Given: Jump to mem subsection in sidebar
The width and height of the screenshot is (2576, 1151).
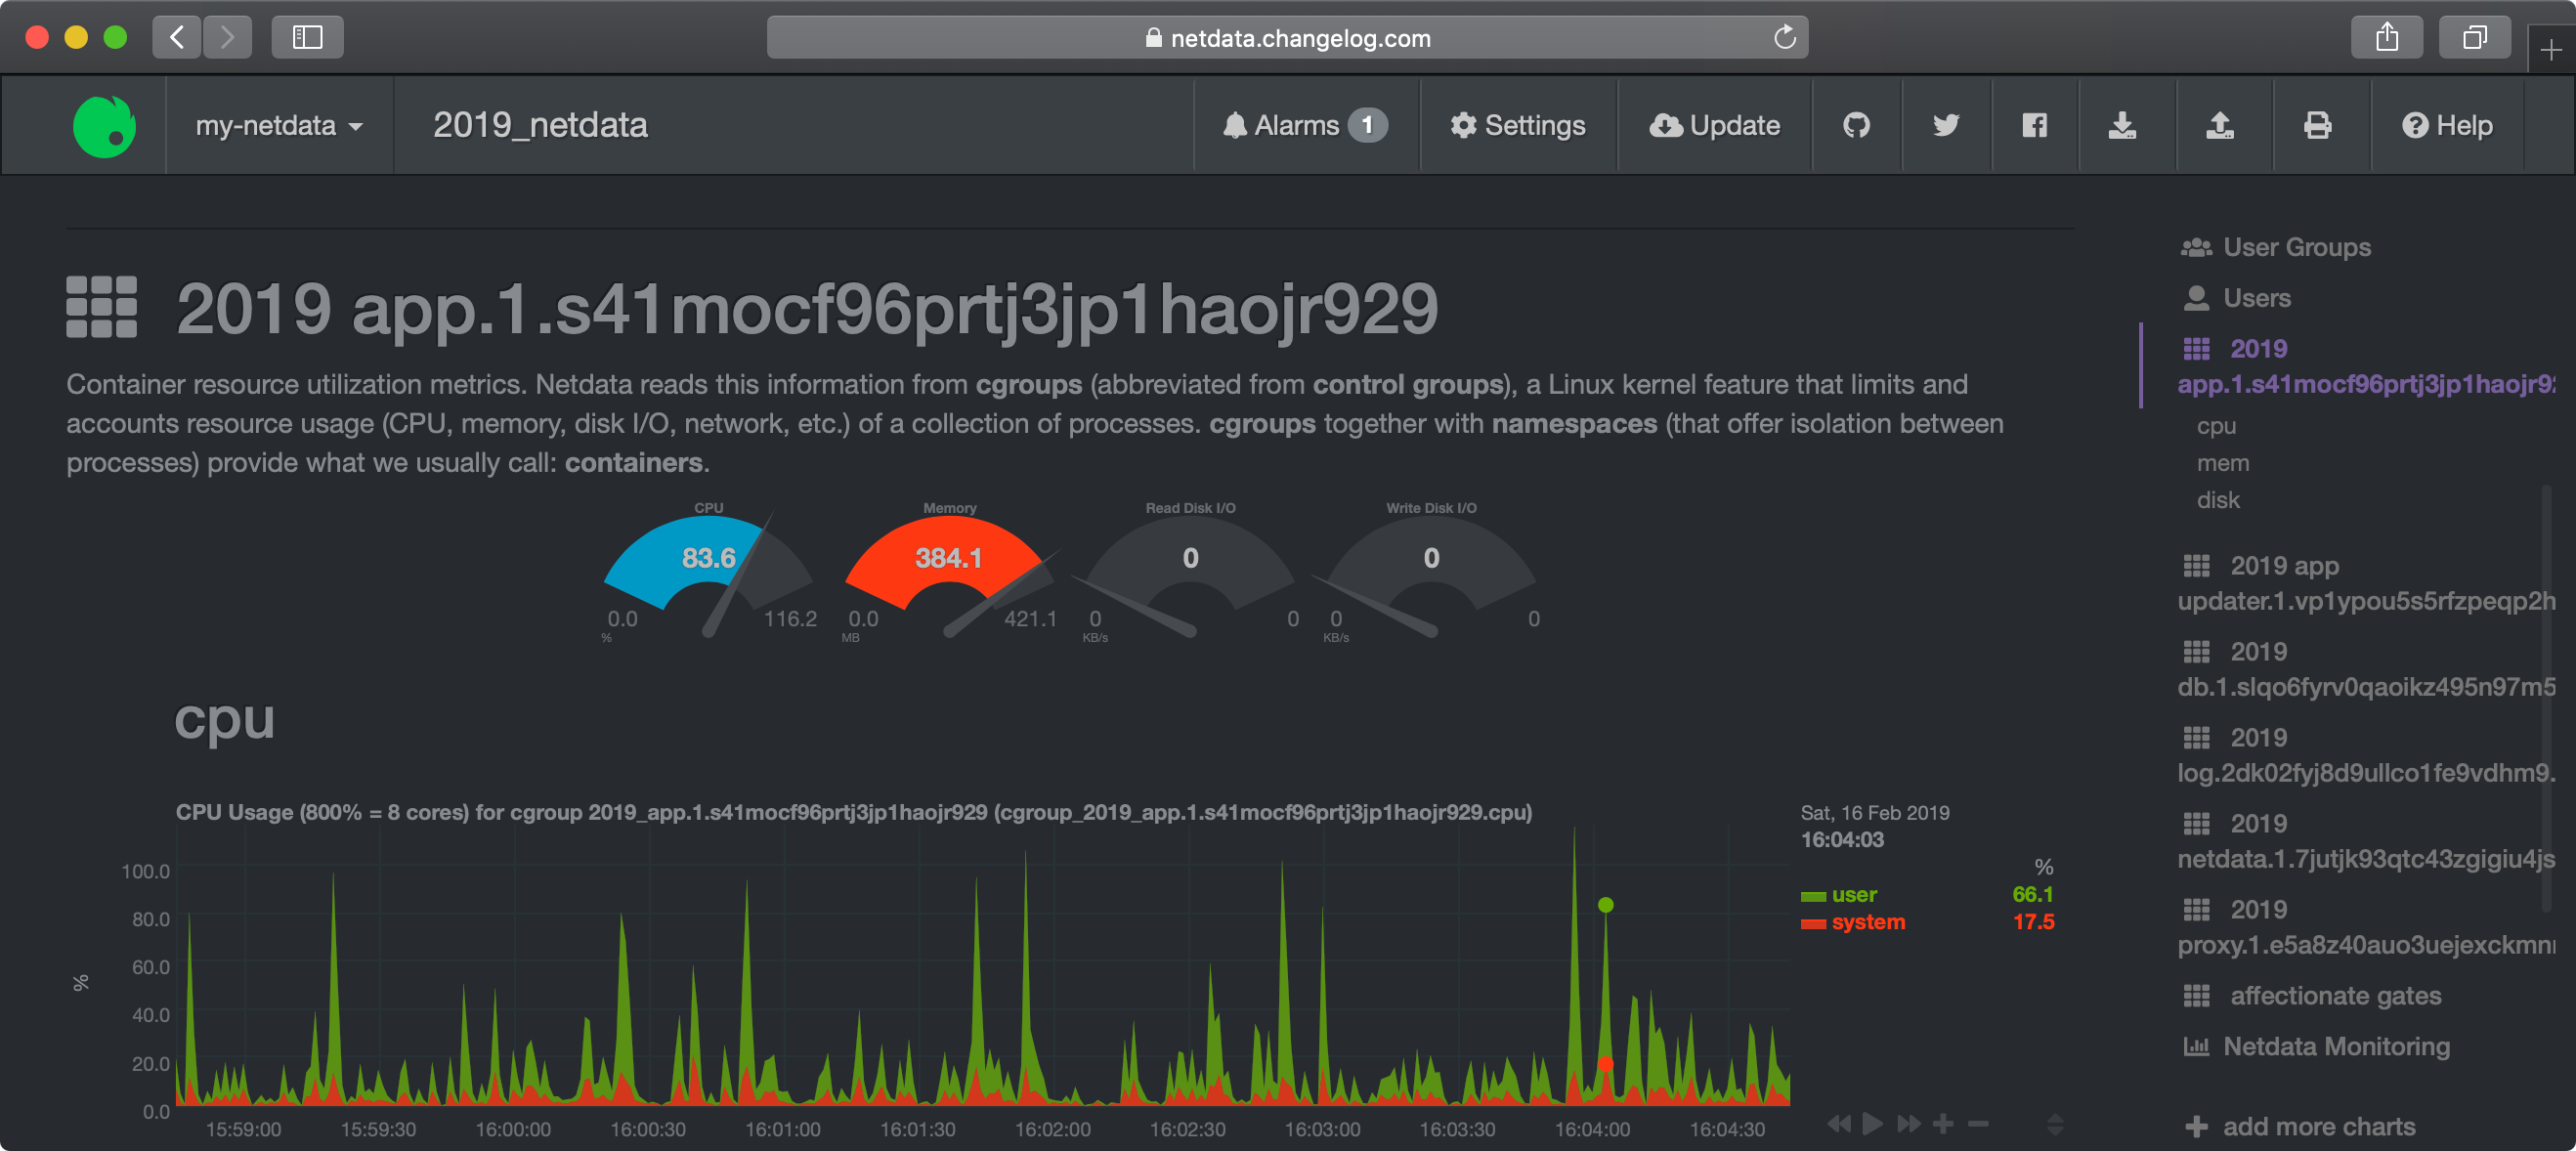Looking at the screenshot, I should (x=2222, y=463).
